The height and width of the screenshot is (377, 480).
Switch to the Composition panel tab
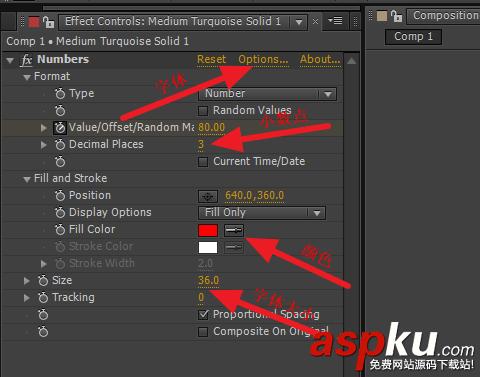(x=446, y=15)
